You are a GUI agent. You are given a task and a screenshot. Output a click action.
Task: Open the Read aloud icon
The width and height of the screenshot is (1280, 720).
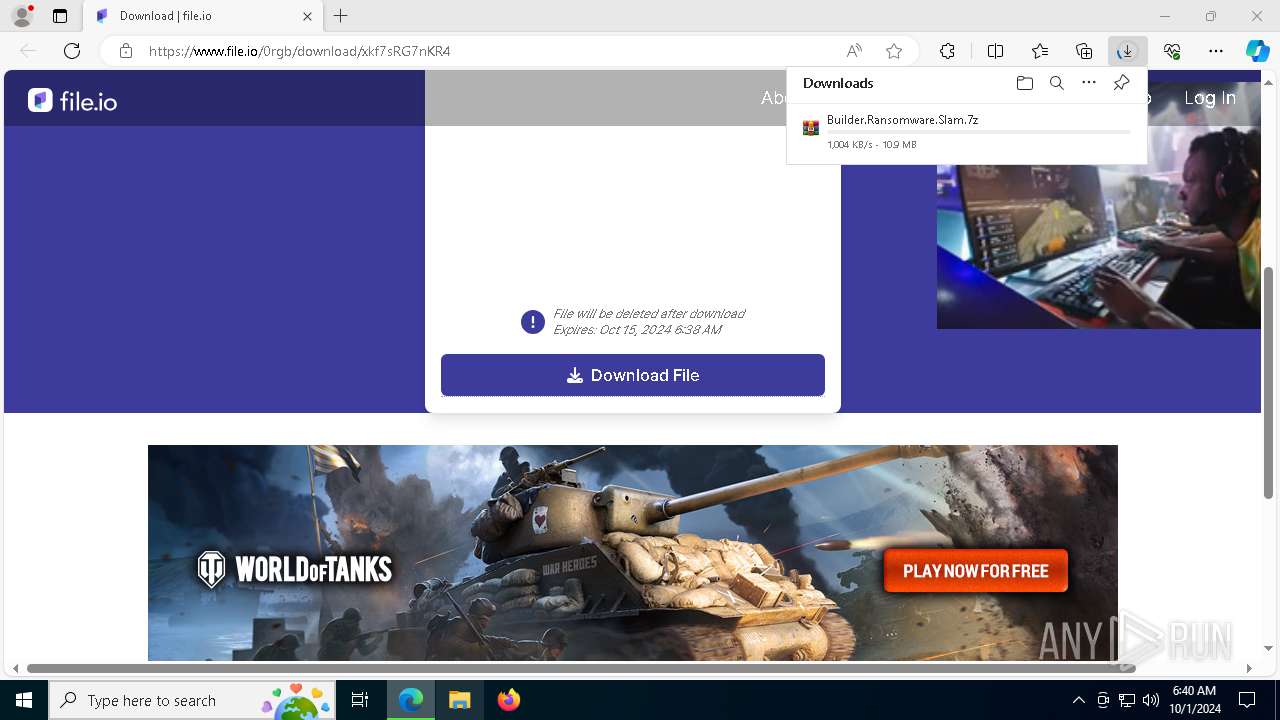(854, 51)
